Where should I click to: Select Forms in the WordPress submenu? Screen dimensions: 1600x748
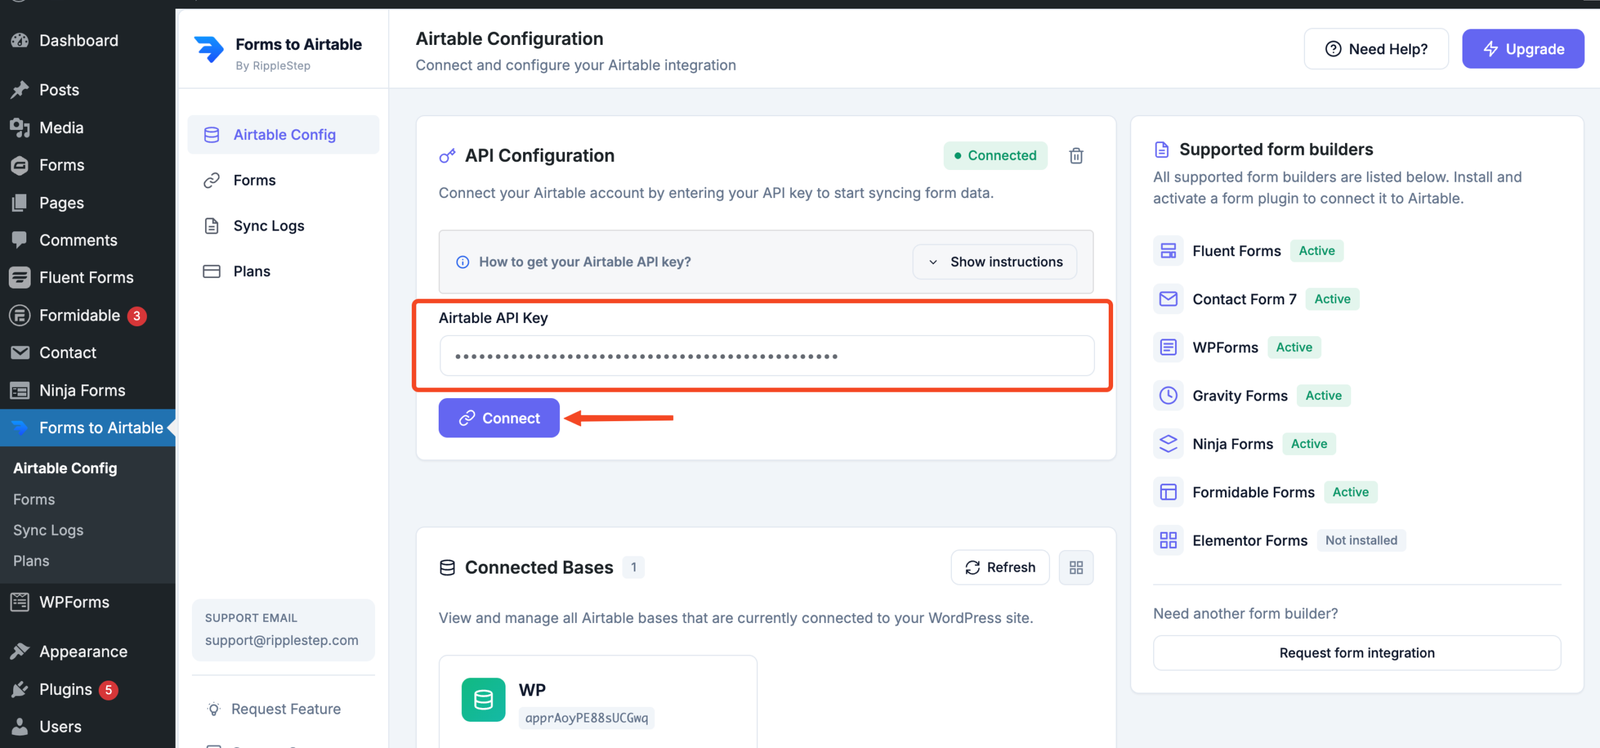[34, 499]
